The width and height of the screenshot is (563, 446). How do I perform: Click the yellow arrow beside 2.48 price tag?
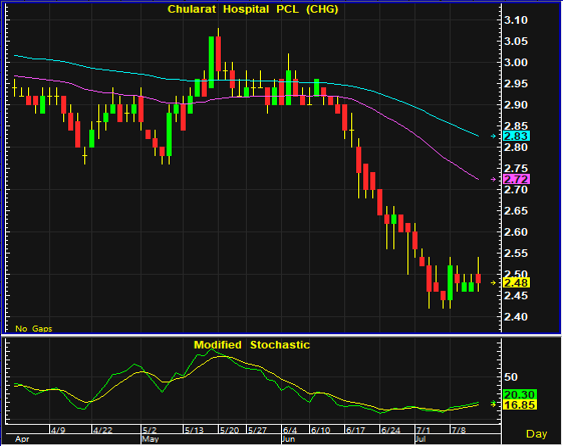pyautogui.click(x=494, y=283)
